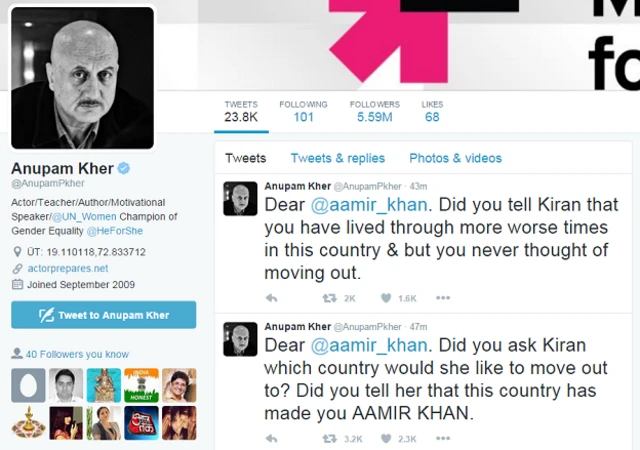Open the Photos & videos tab
This screenshot has height=450, width=640.
pos(456,158)
